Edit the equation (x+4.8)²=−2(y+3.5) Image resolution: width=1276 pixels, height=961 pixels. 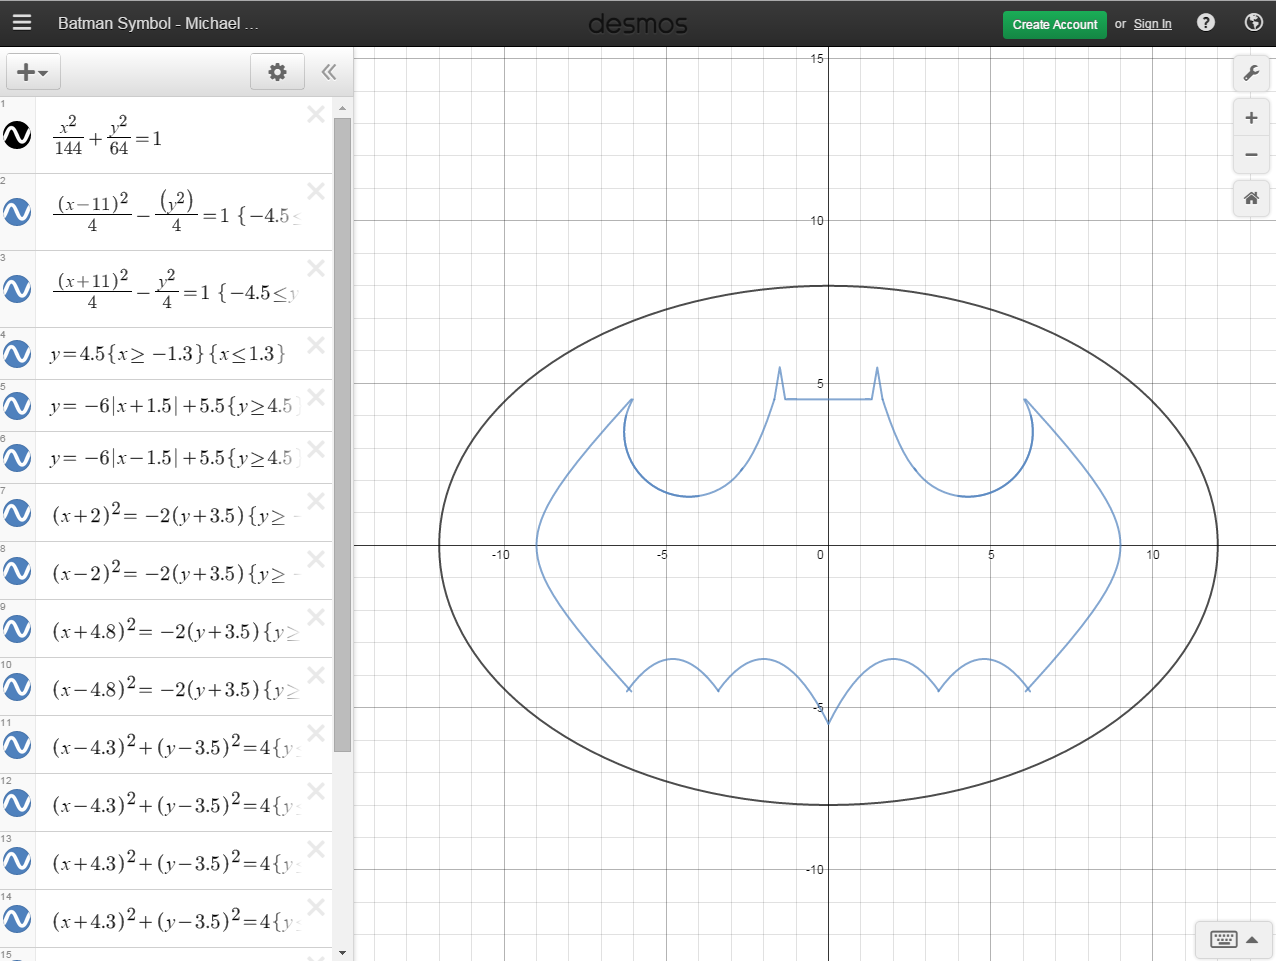pos(175,630)
